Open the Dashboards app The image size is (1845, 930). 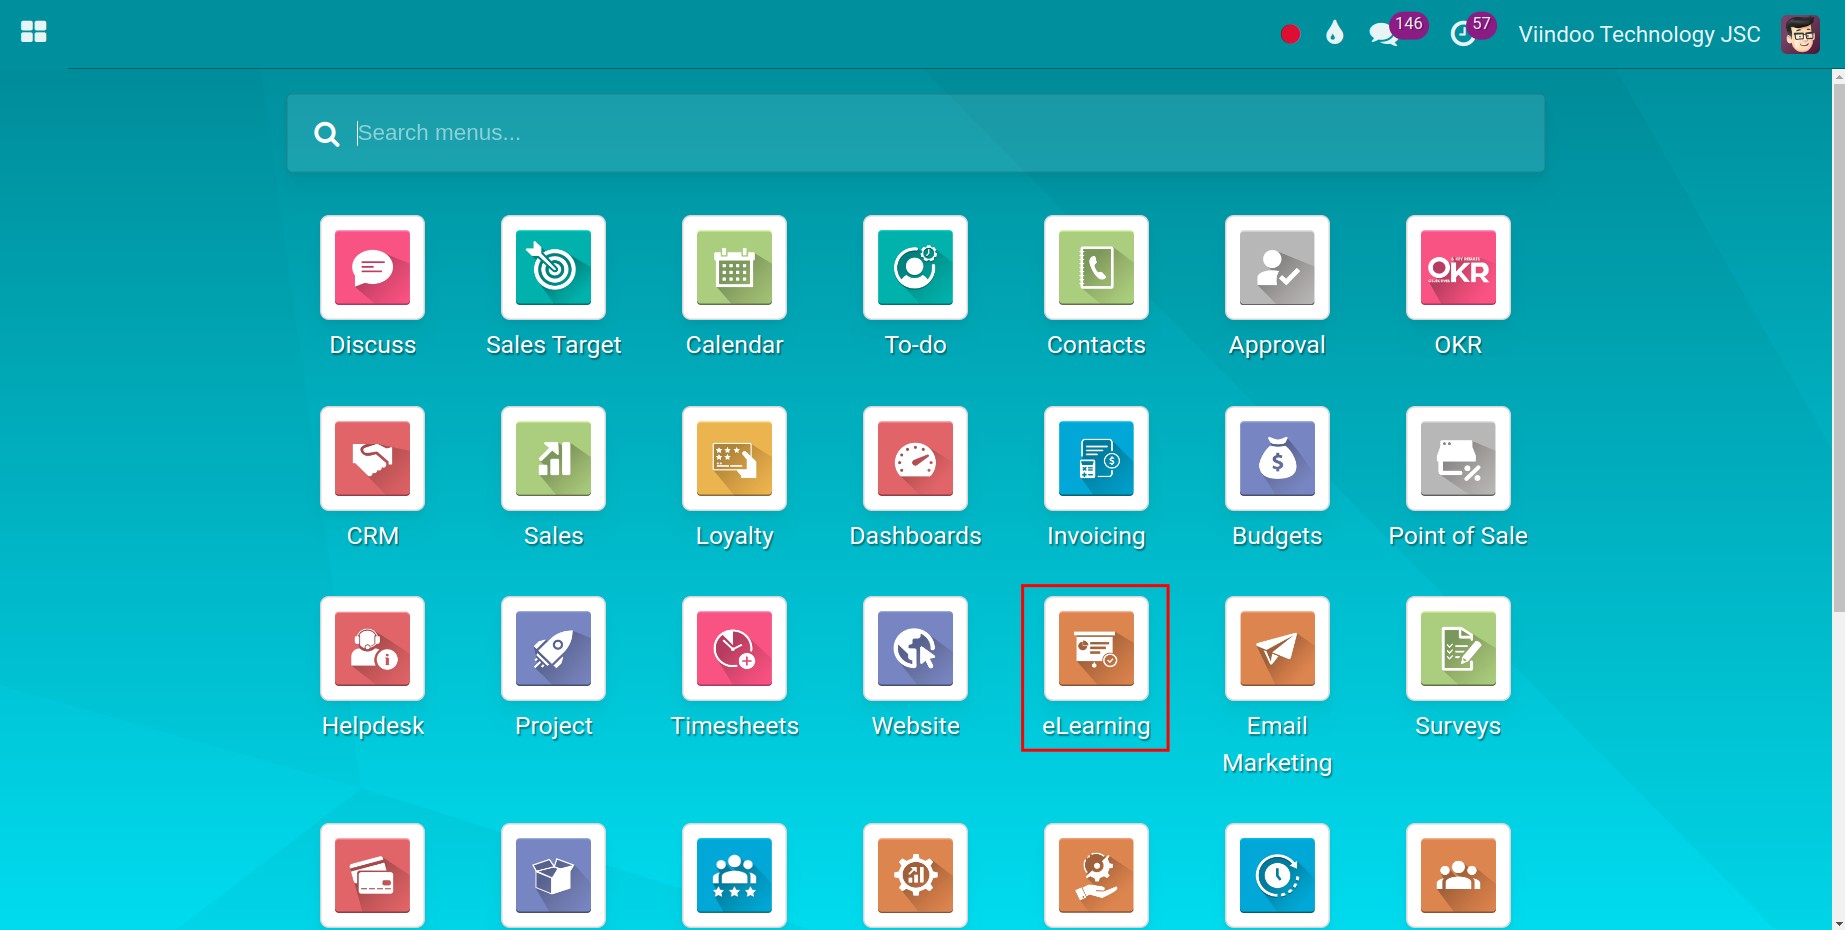click(x=915, y=458)
